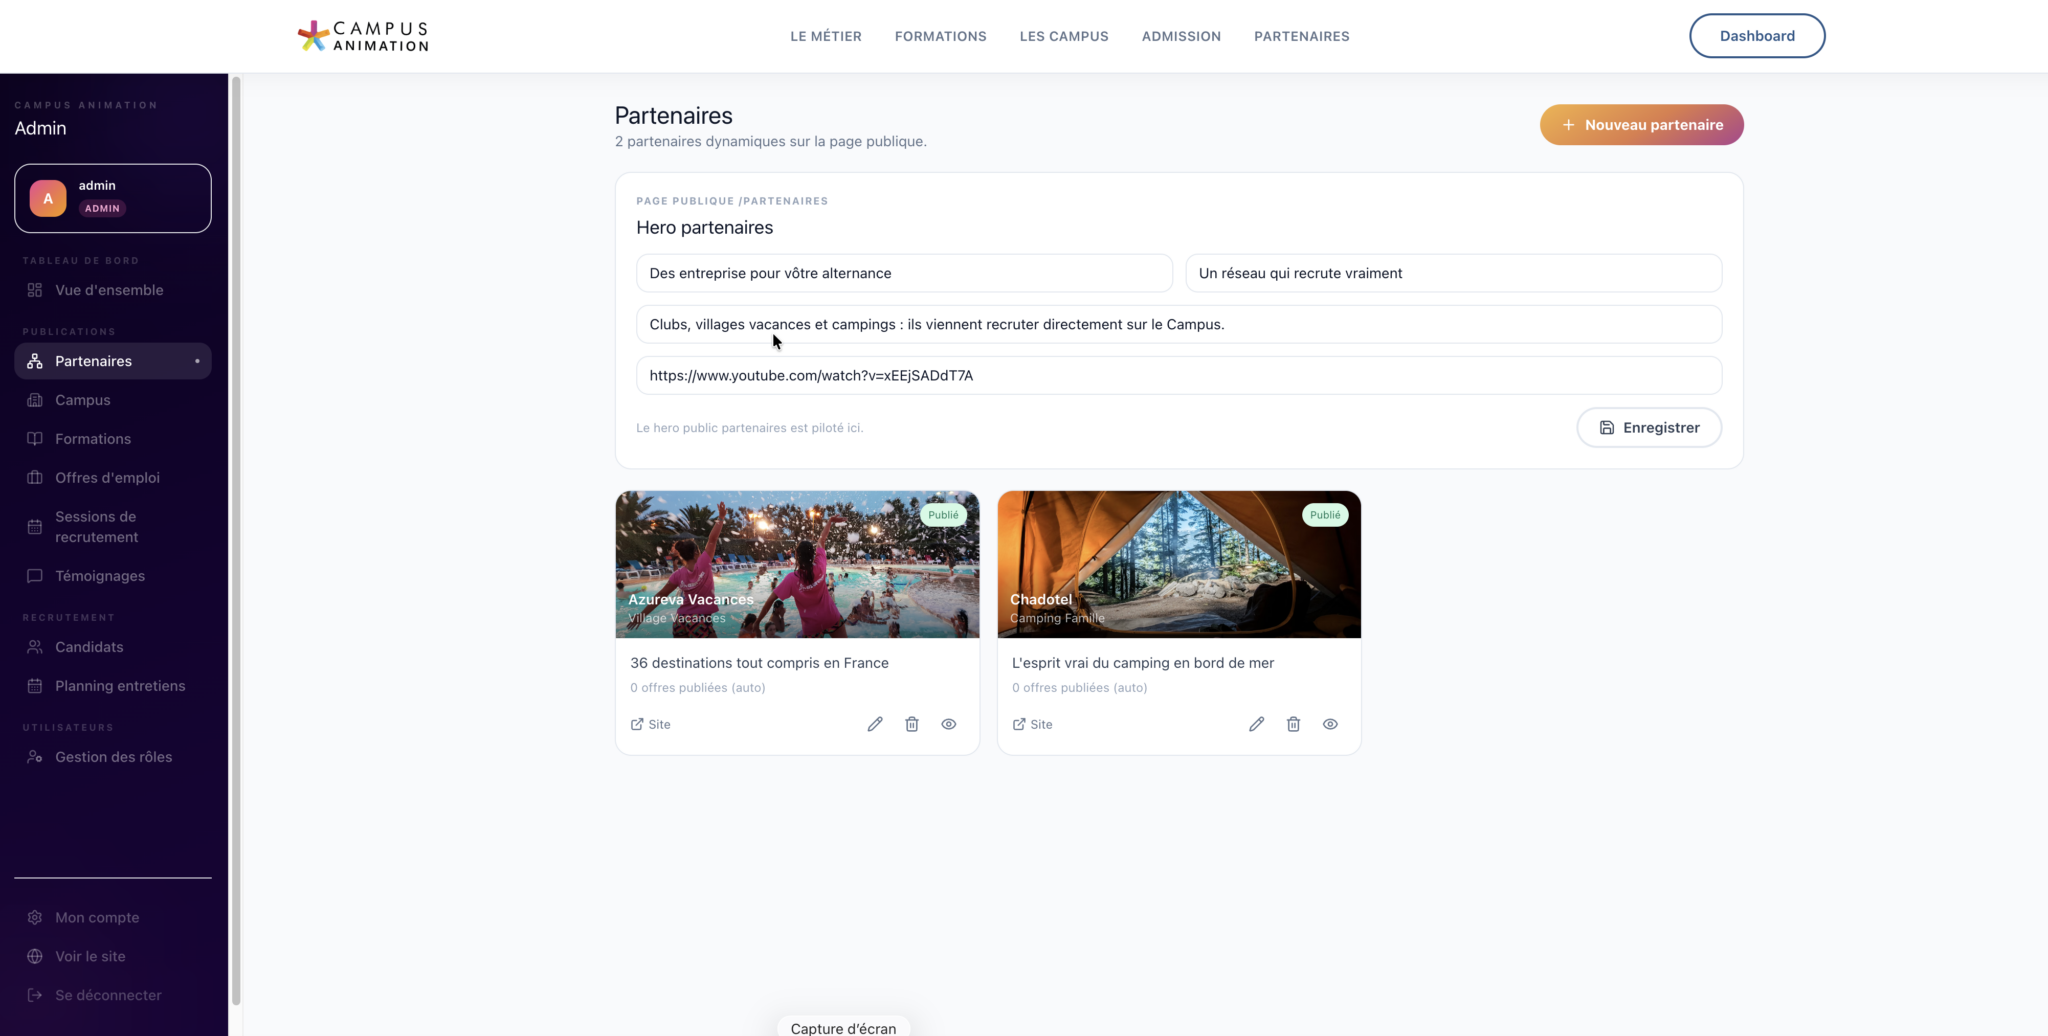Open external Site link on Chadotel card
2048x1036 pixels.
1032,724
